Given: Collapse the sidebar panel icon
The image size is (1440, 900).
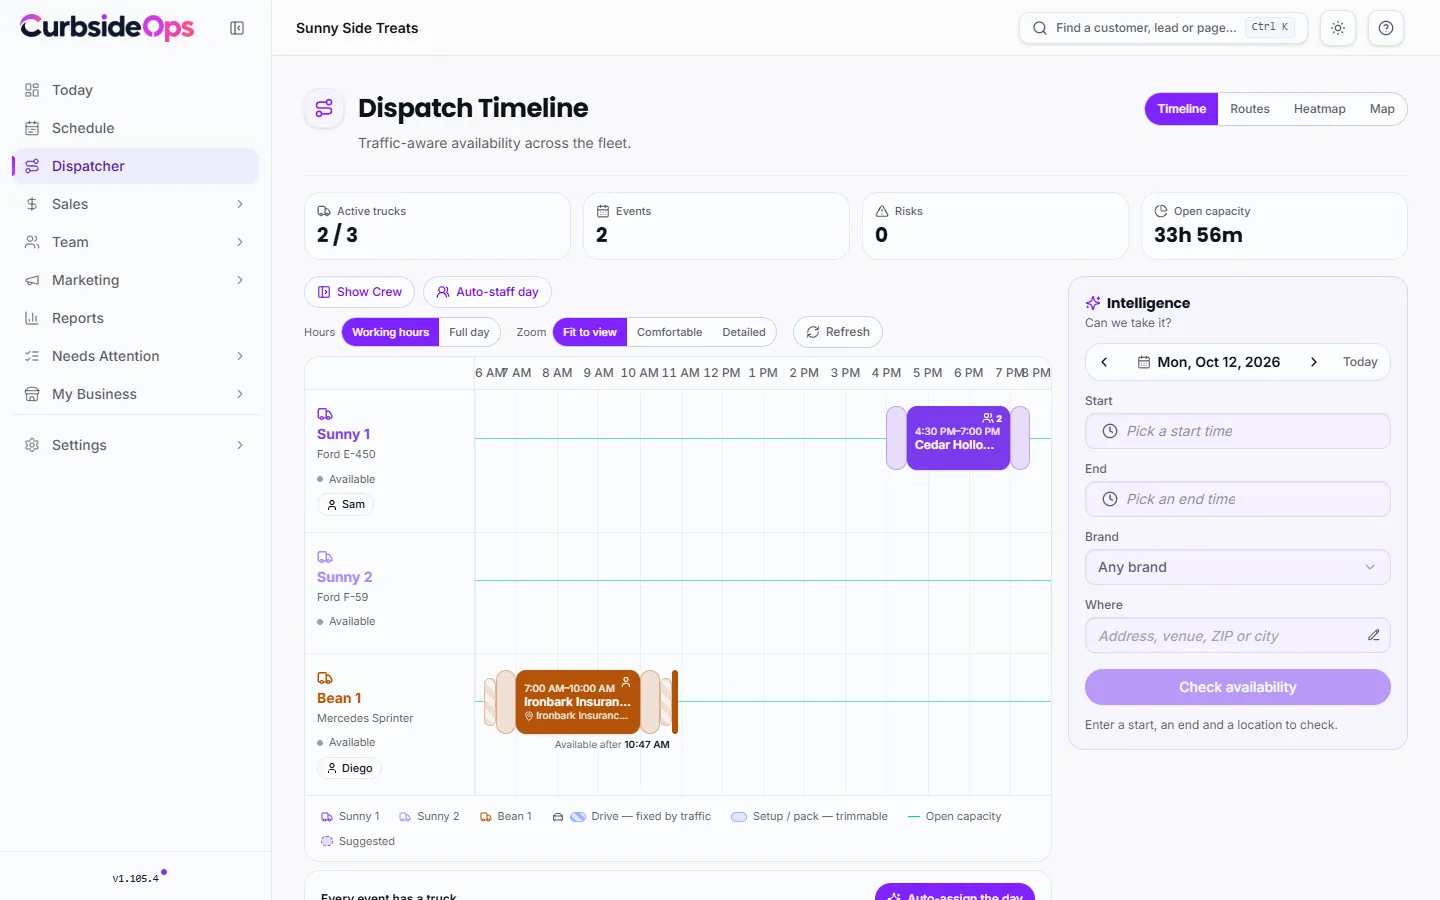Looking at the screenshot, I should pos(237,28).
